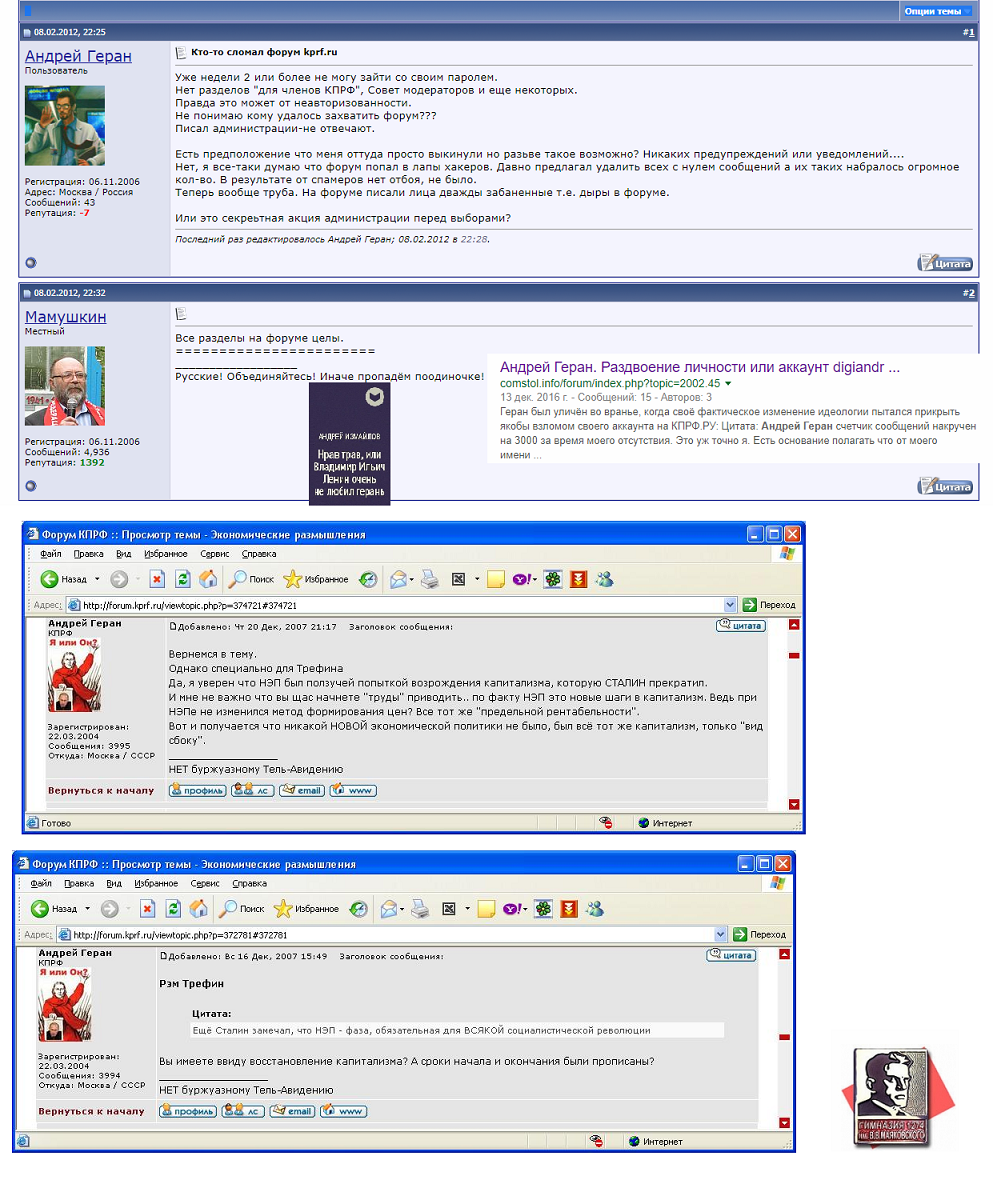The height and width of the screenshot is (1188, 993).
Task: Expand the Опции темы dropdown
Action: pyautogui.click(x=937, y=11)
